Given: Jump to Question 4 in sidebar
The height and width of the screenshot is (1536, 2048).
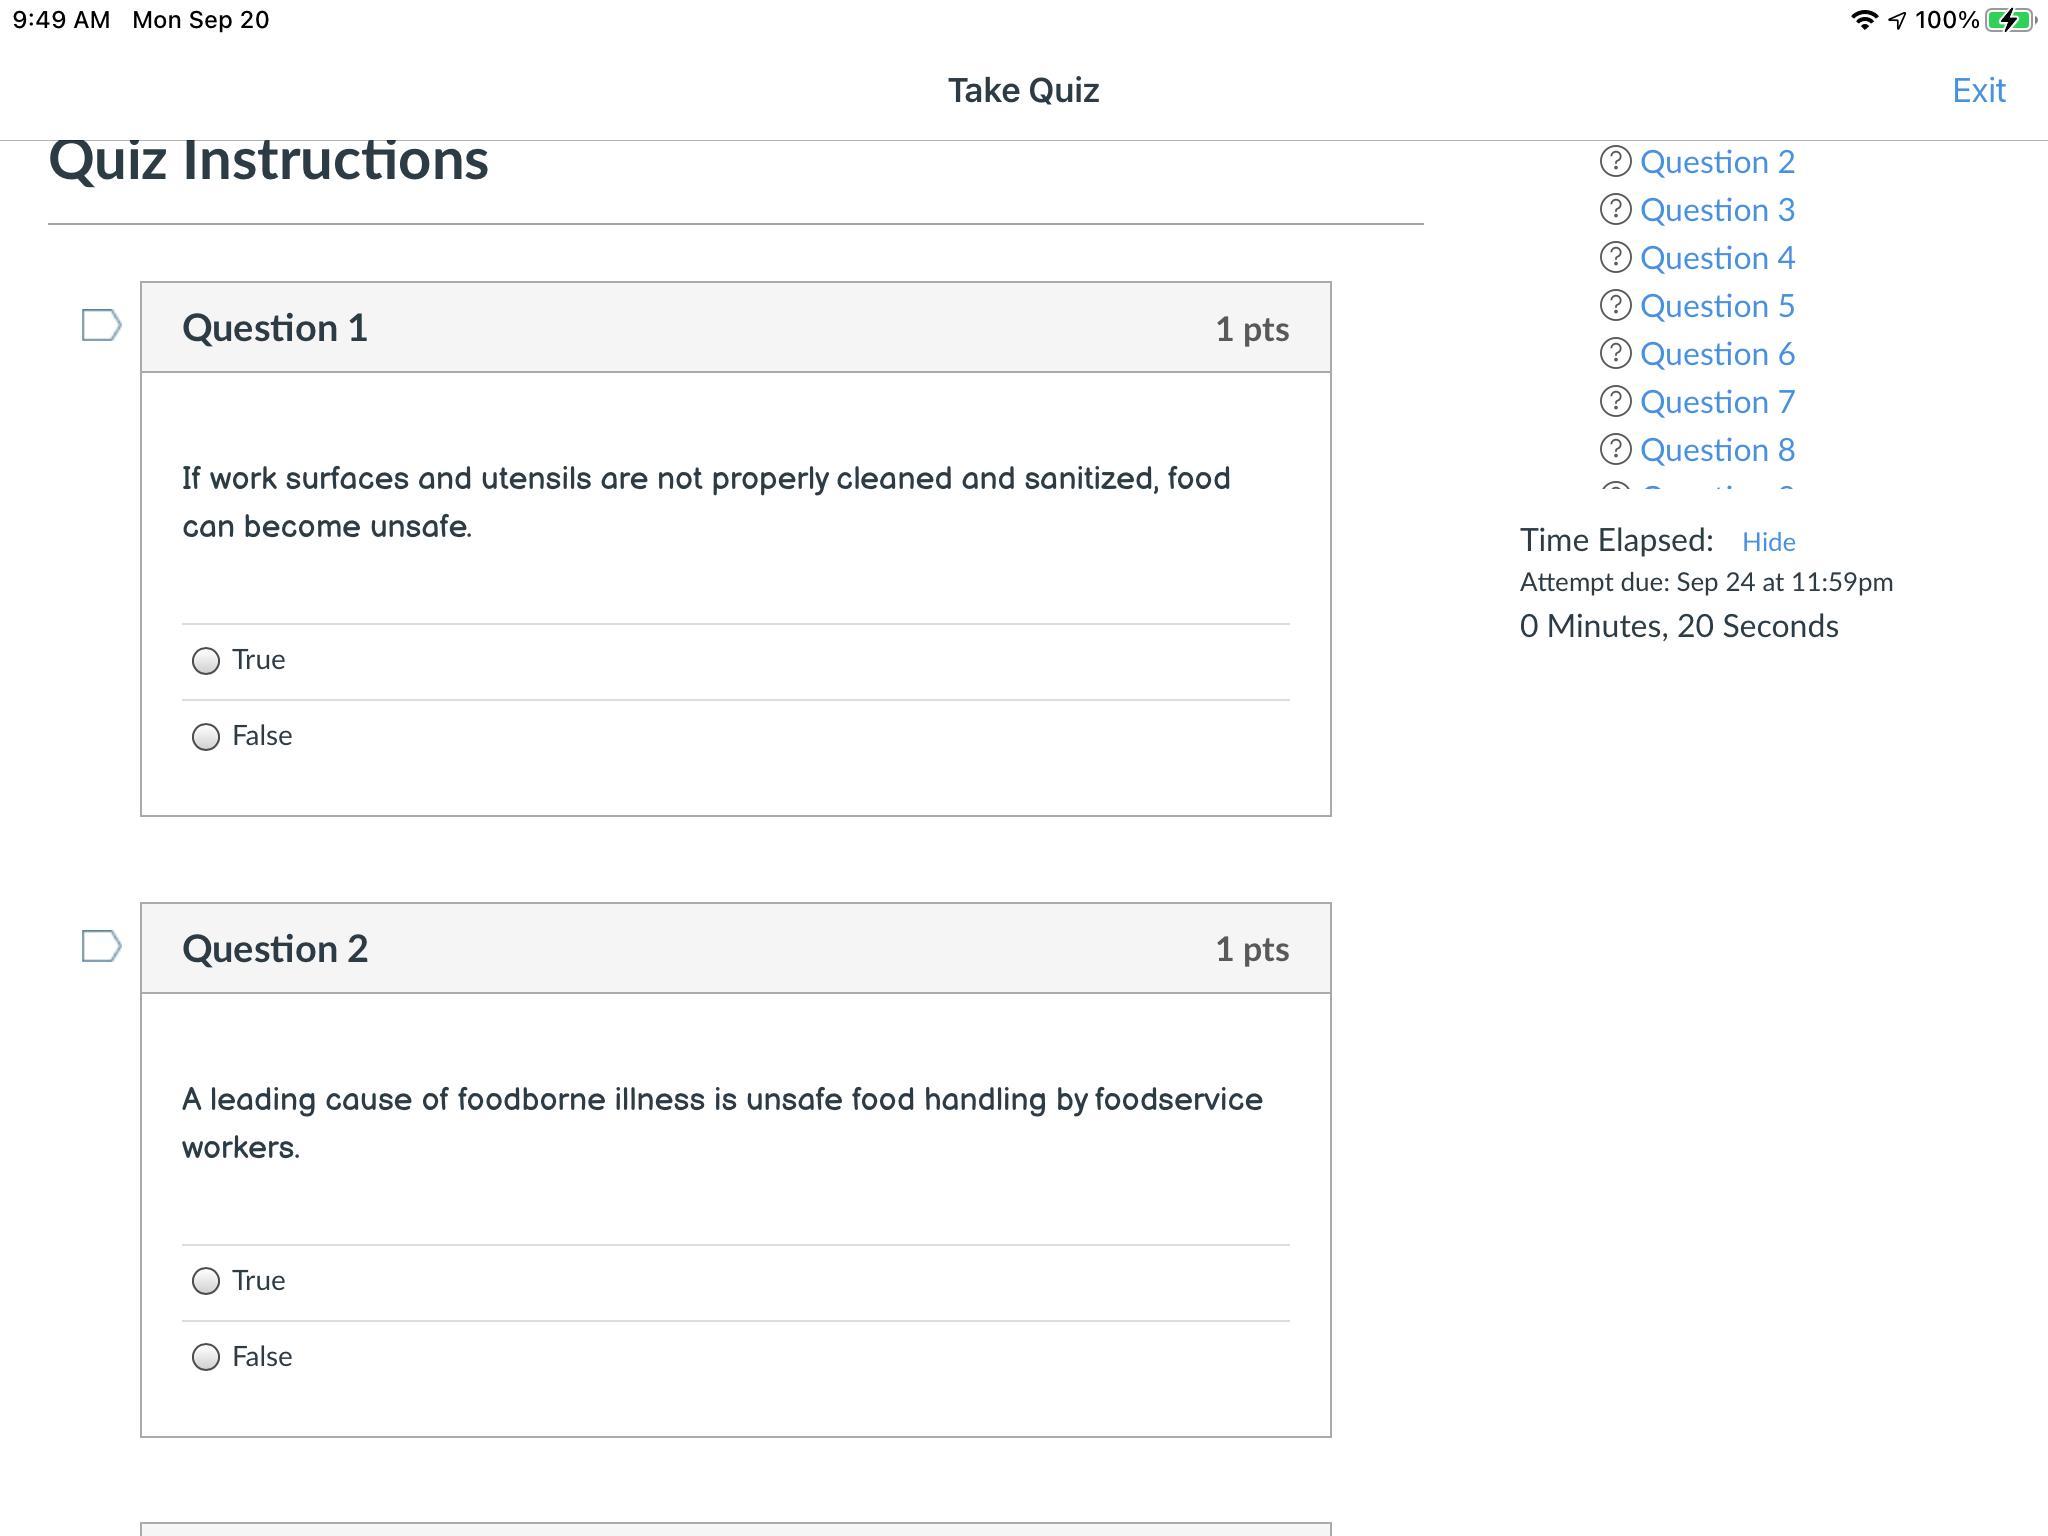Looking at the screenshot, I should pos(1717,258).
